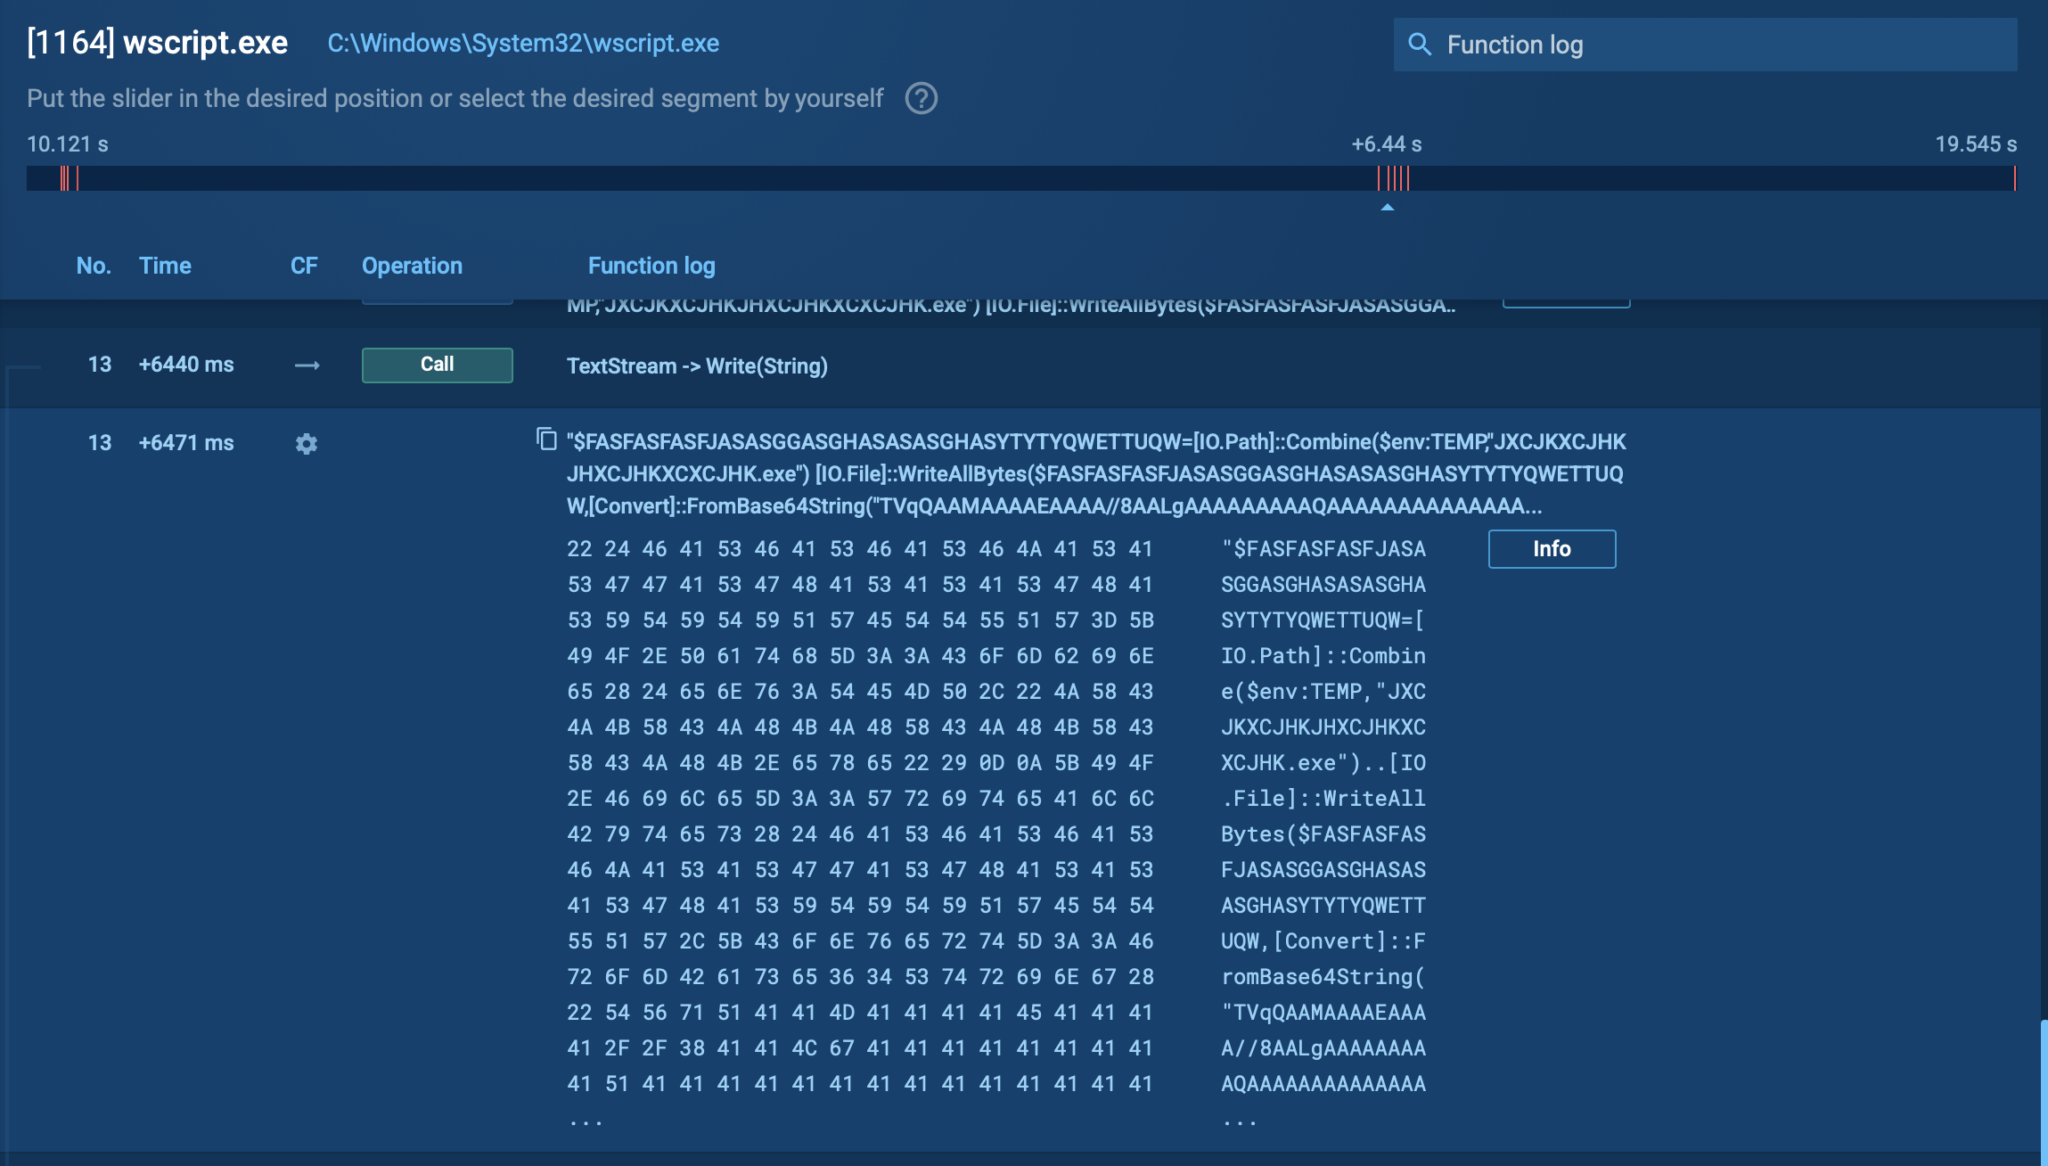Click the vertical scrollbar thumb at right
Viewport: 2048px width, 1166px height.
2043,1090
